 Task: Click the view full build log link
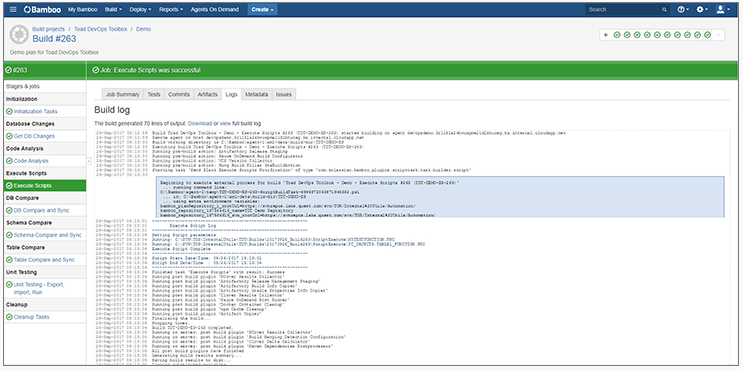[225, 123]
